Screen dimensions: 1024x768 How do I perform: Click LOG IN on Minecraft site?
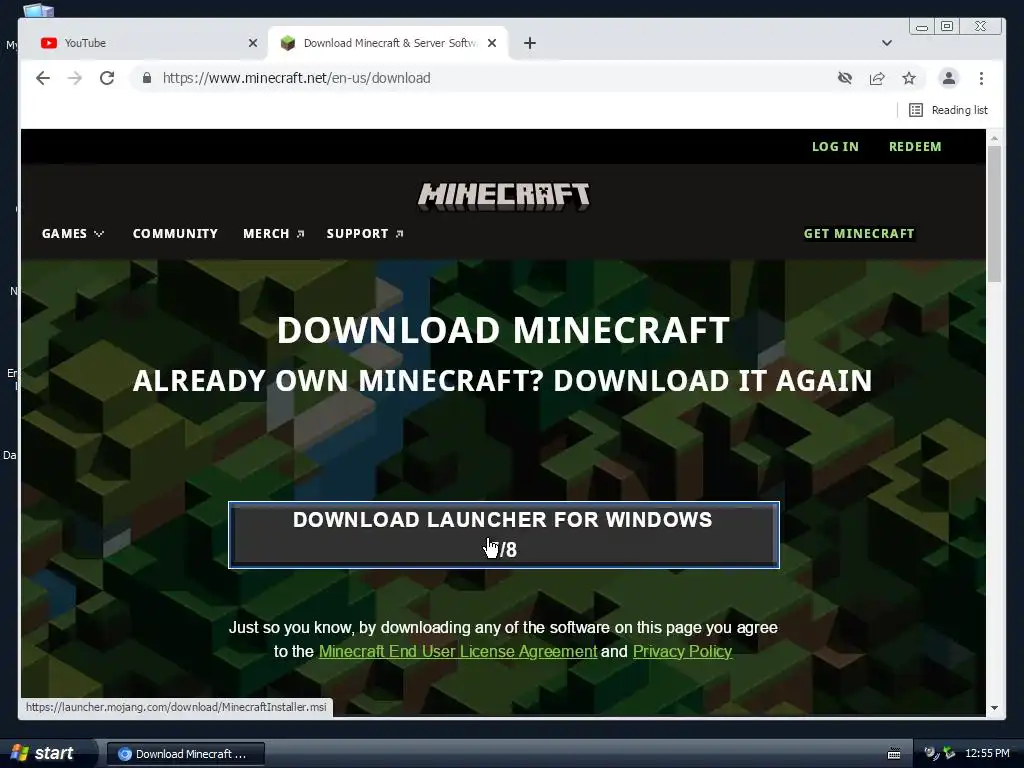[835, 147]
